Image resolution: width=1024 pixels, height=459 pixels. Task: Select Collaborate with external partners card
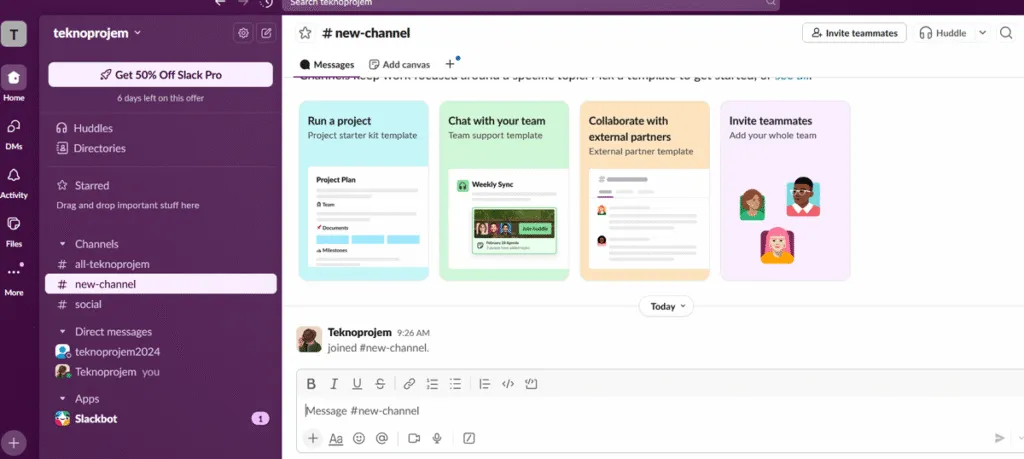(x=645, y=191)
